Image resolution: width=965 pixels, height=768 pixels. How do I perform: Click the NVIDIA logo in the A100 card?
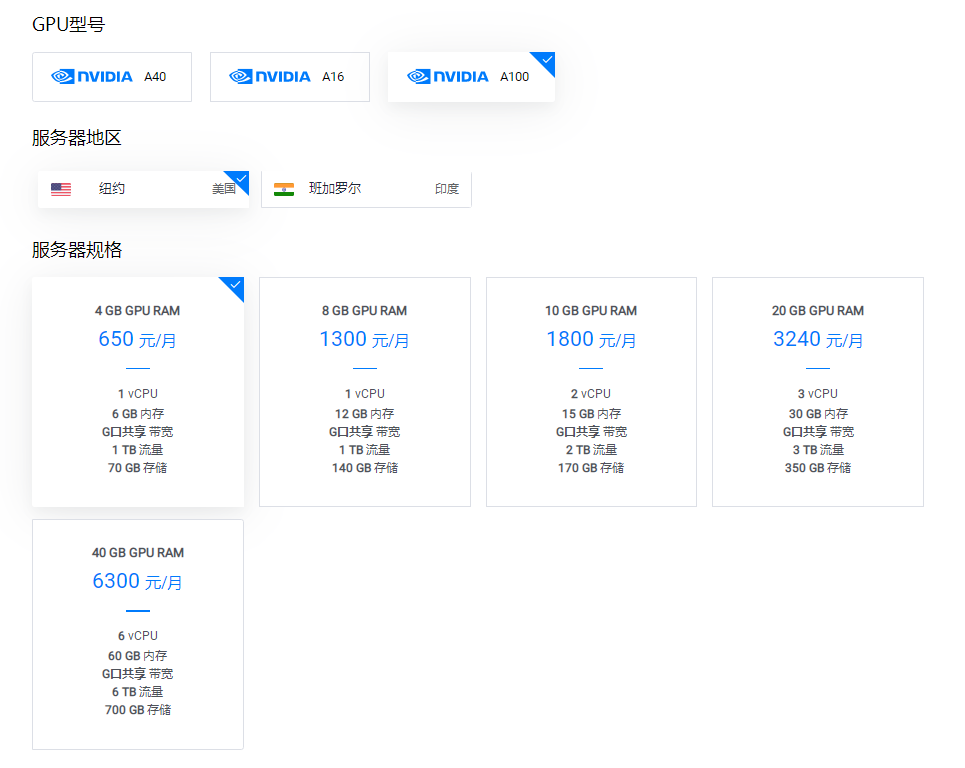tap(447, 76)
